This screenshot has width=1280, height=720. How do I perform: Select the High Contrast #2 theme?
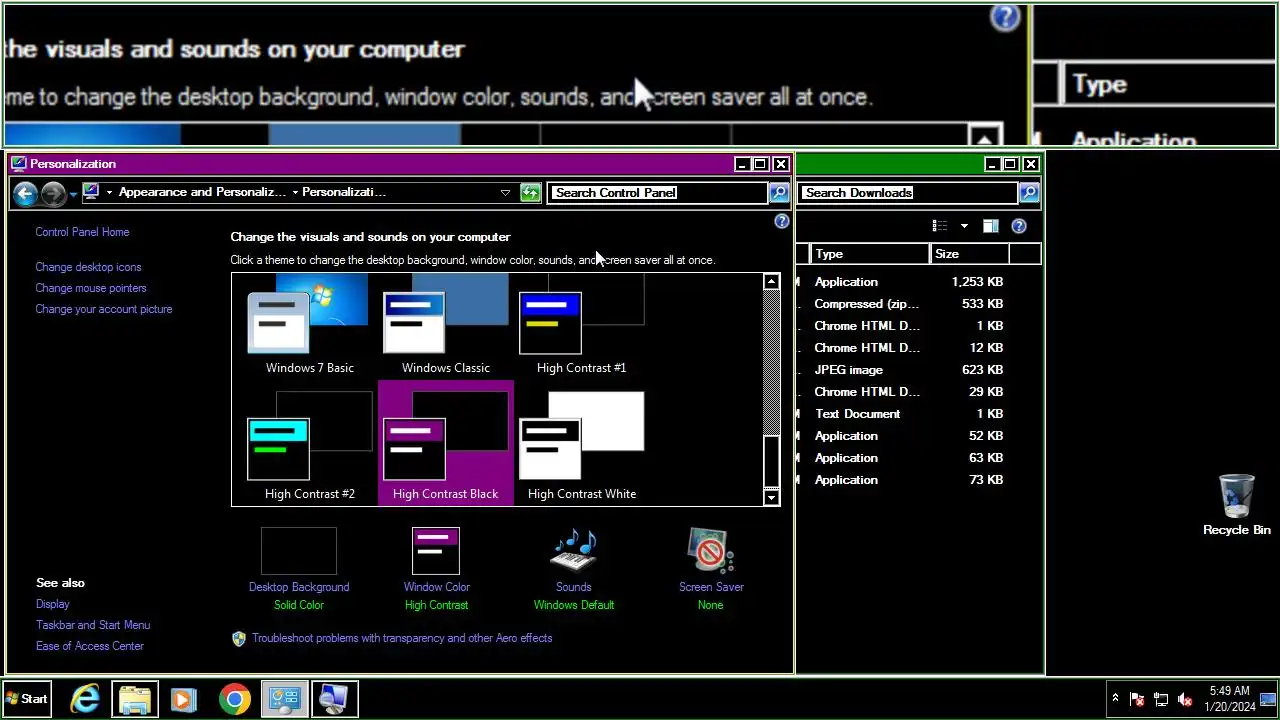tap(309, 443)
